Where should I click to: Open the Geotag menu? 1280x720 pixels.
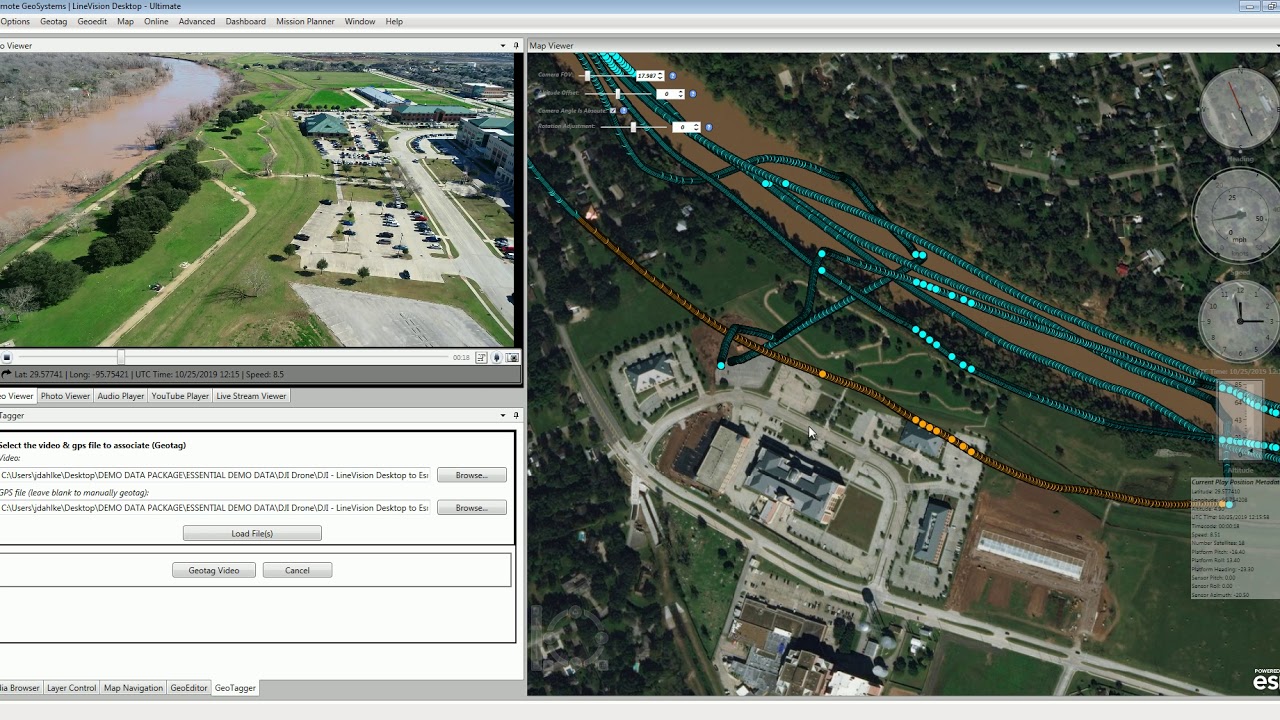click(54, 21)
